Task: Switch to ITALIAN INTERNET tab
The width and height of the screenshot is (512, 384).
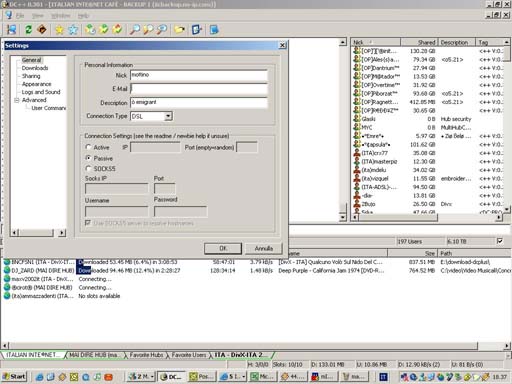Action: click(x=32, y=355)
